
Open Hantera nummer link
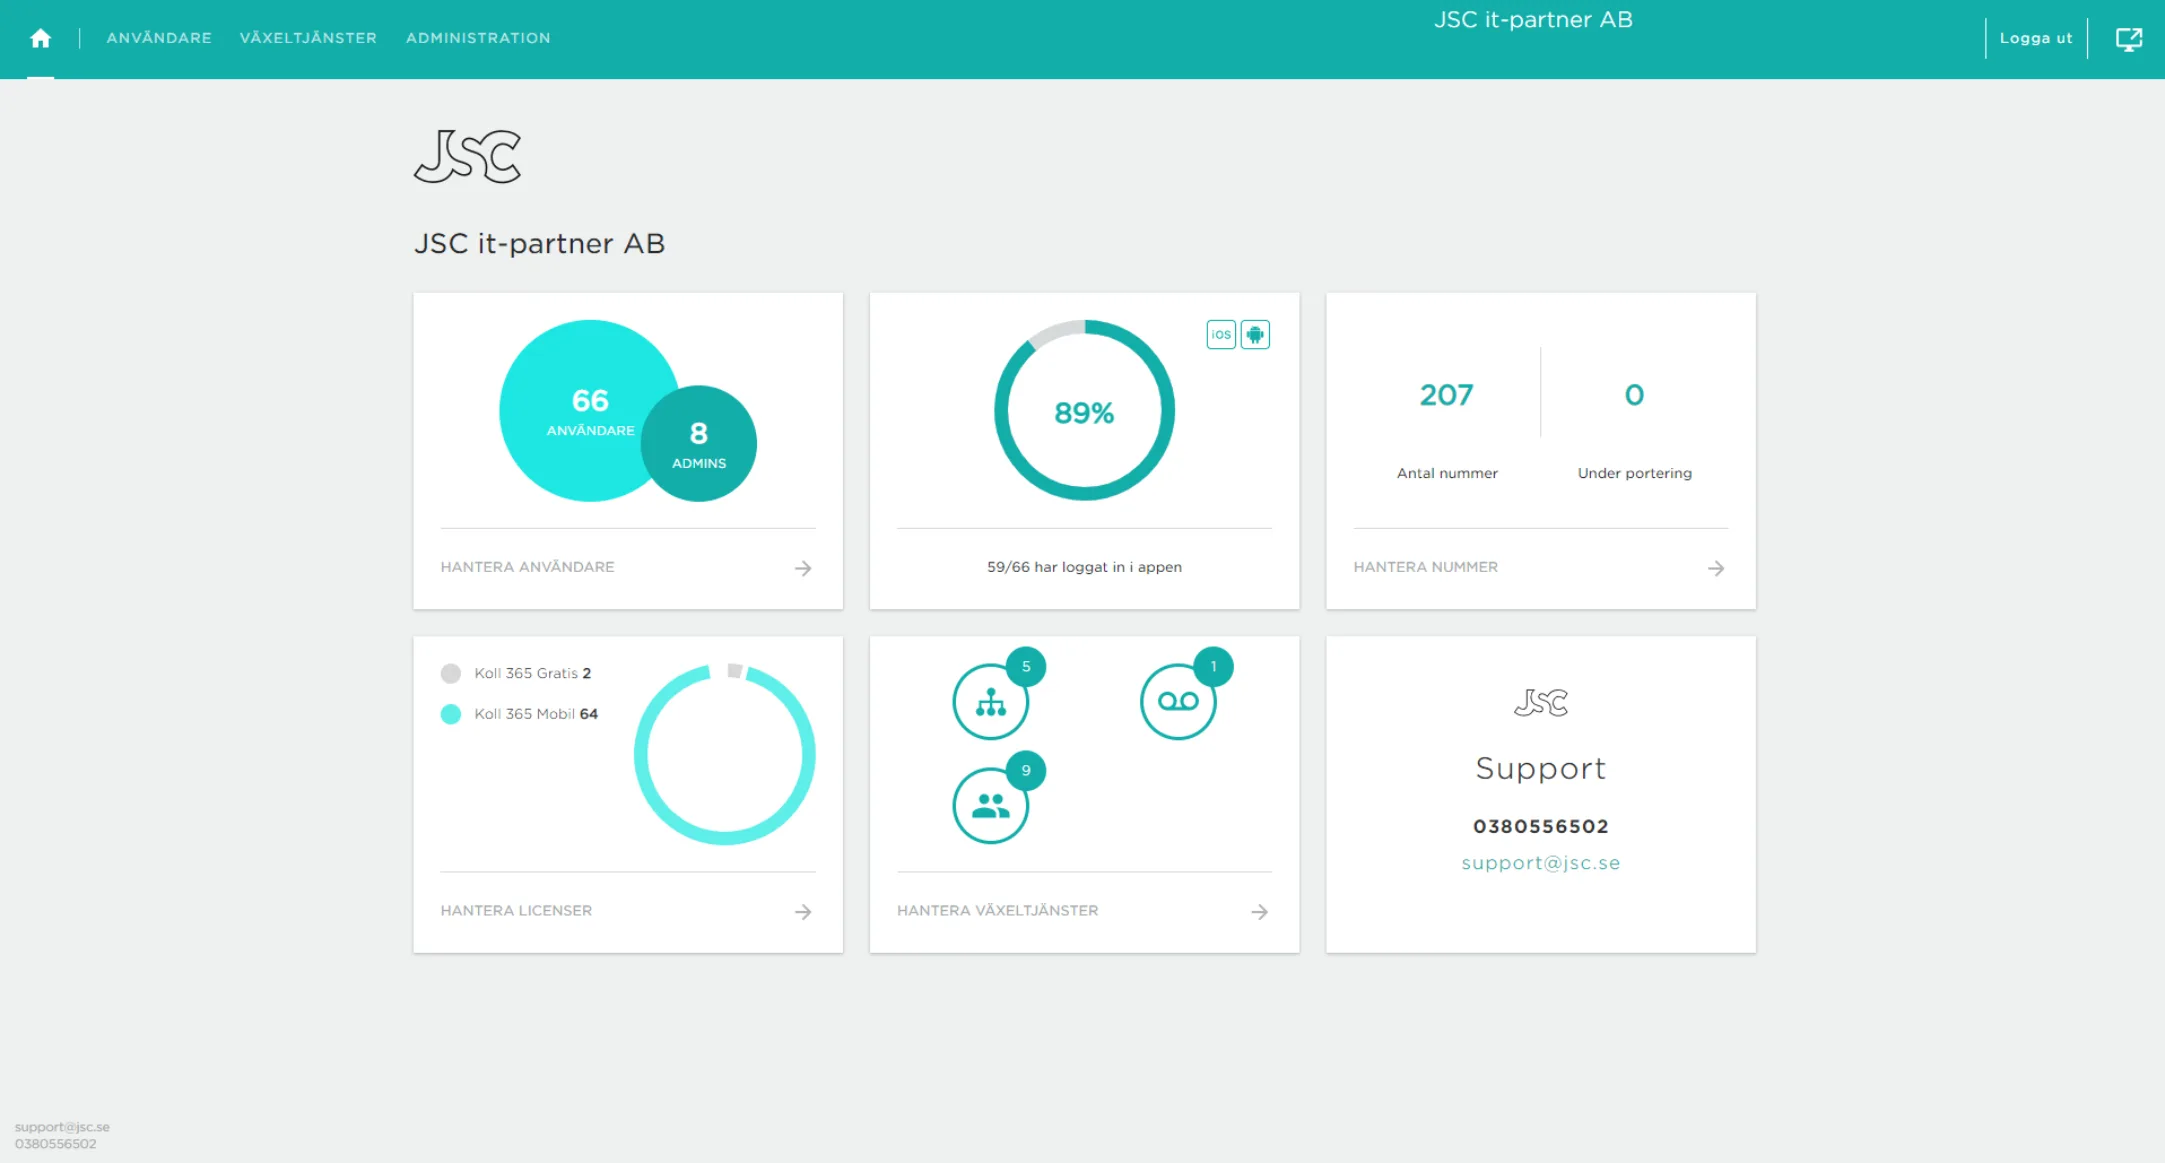1425,567
